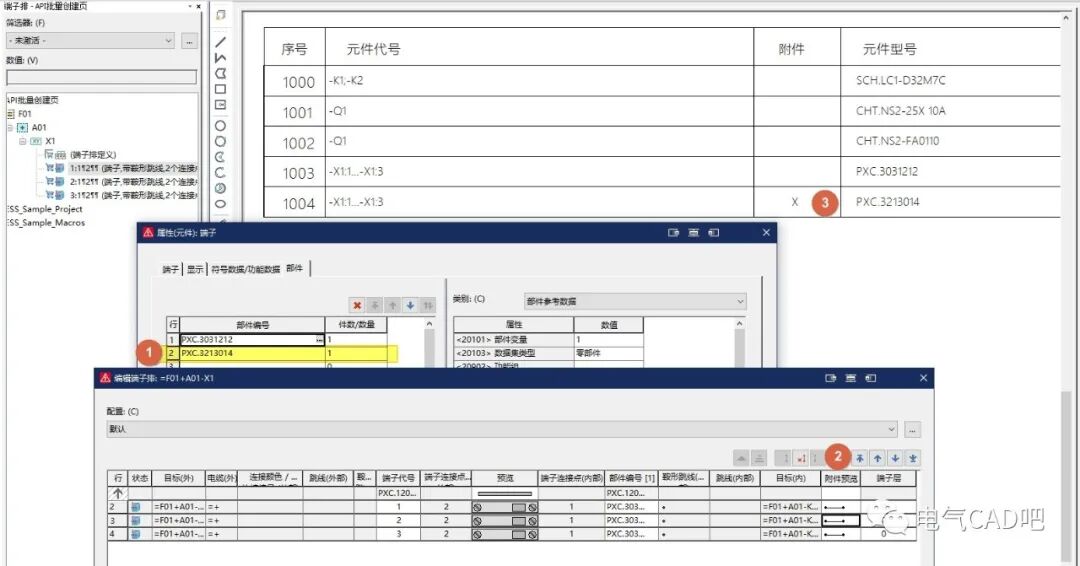Click the page icon atop the vertical toolbar
Image resolution: width=1080 pixels, height=566 pixels.
[220, 14]
